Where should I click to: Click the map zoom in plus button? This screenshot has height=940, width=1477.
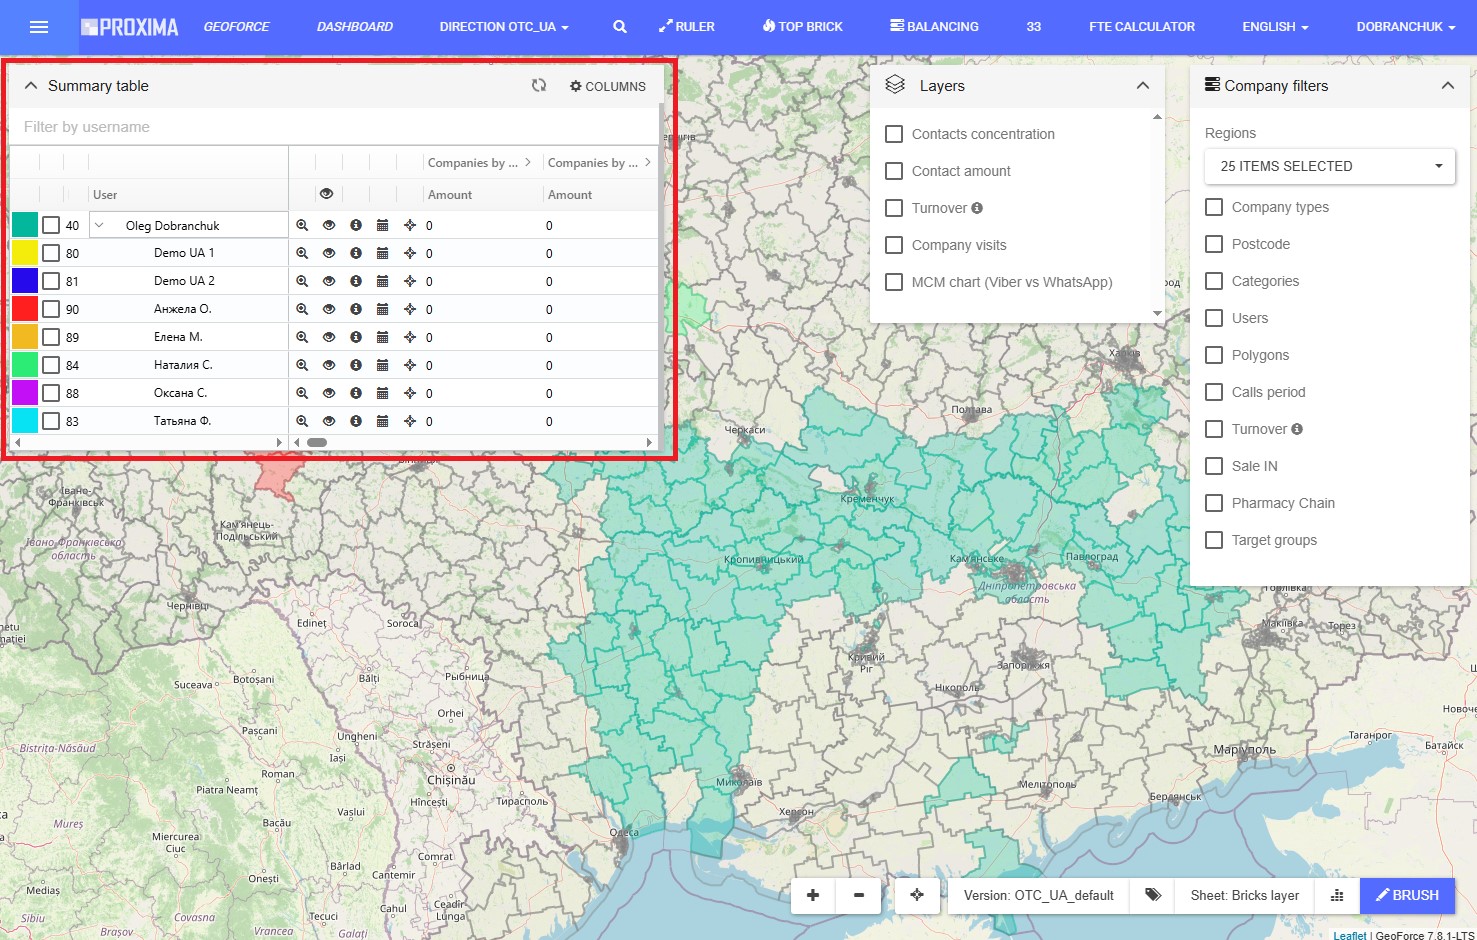(x=813, y=895)
